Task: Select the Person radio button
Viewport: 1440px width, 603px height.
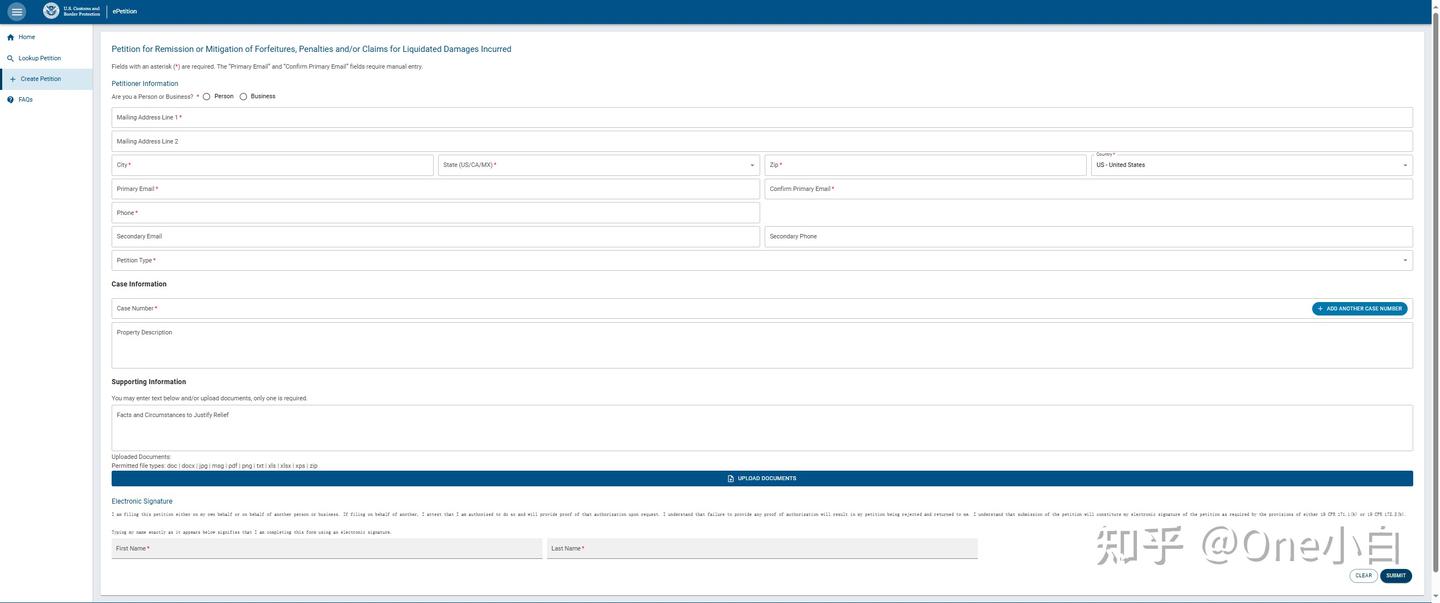Action: (207, 97)
